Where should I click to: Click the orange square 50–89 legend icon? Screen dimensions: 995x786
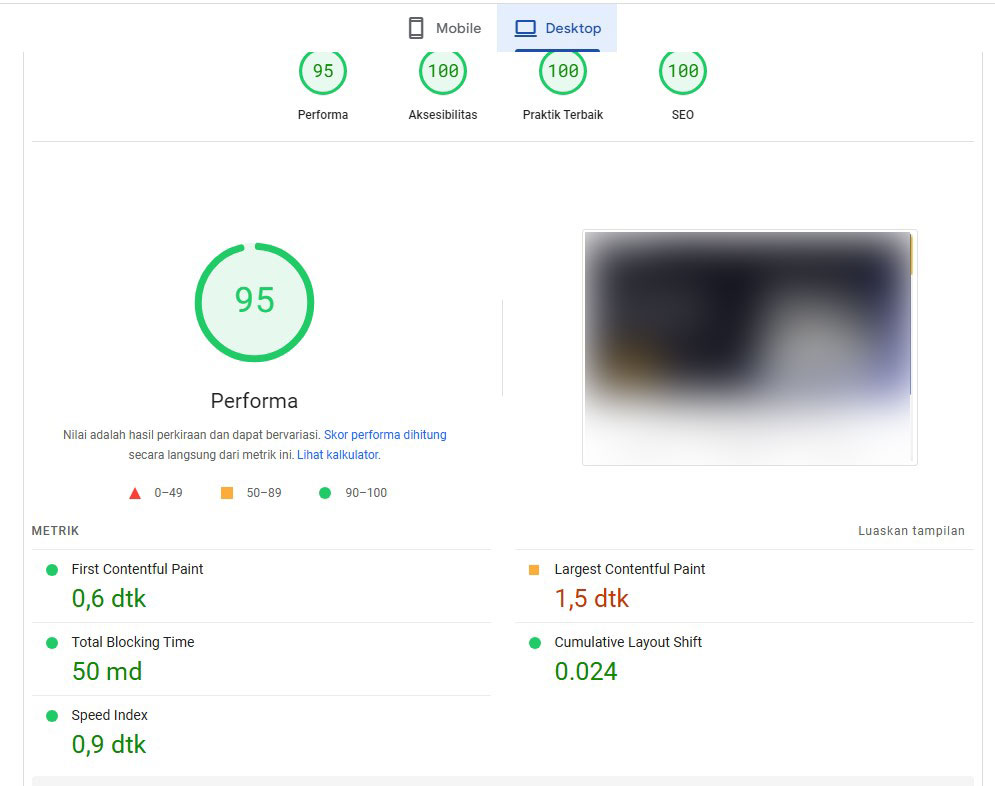(x=227, y=493)
